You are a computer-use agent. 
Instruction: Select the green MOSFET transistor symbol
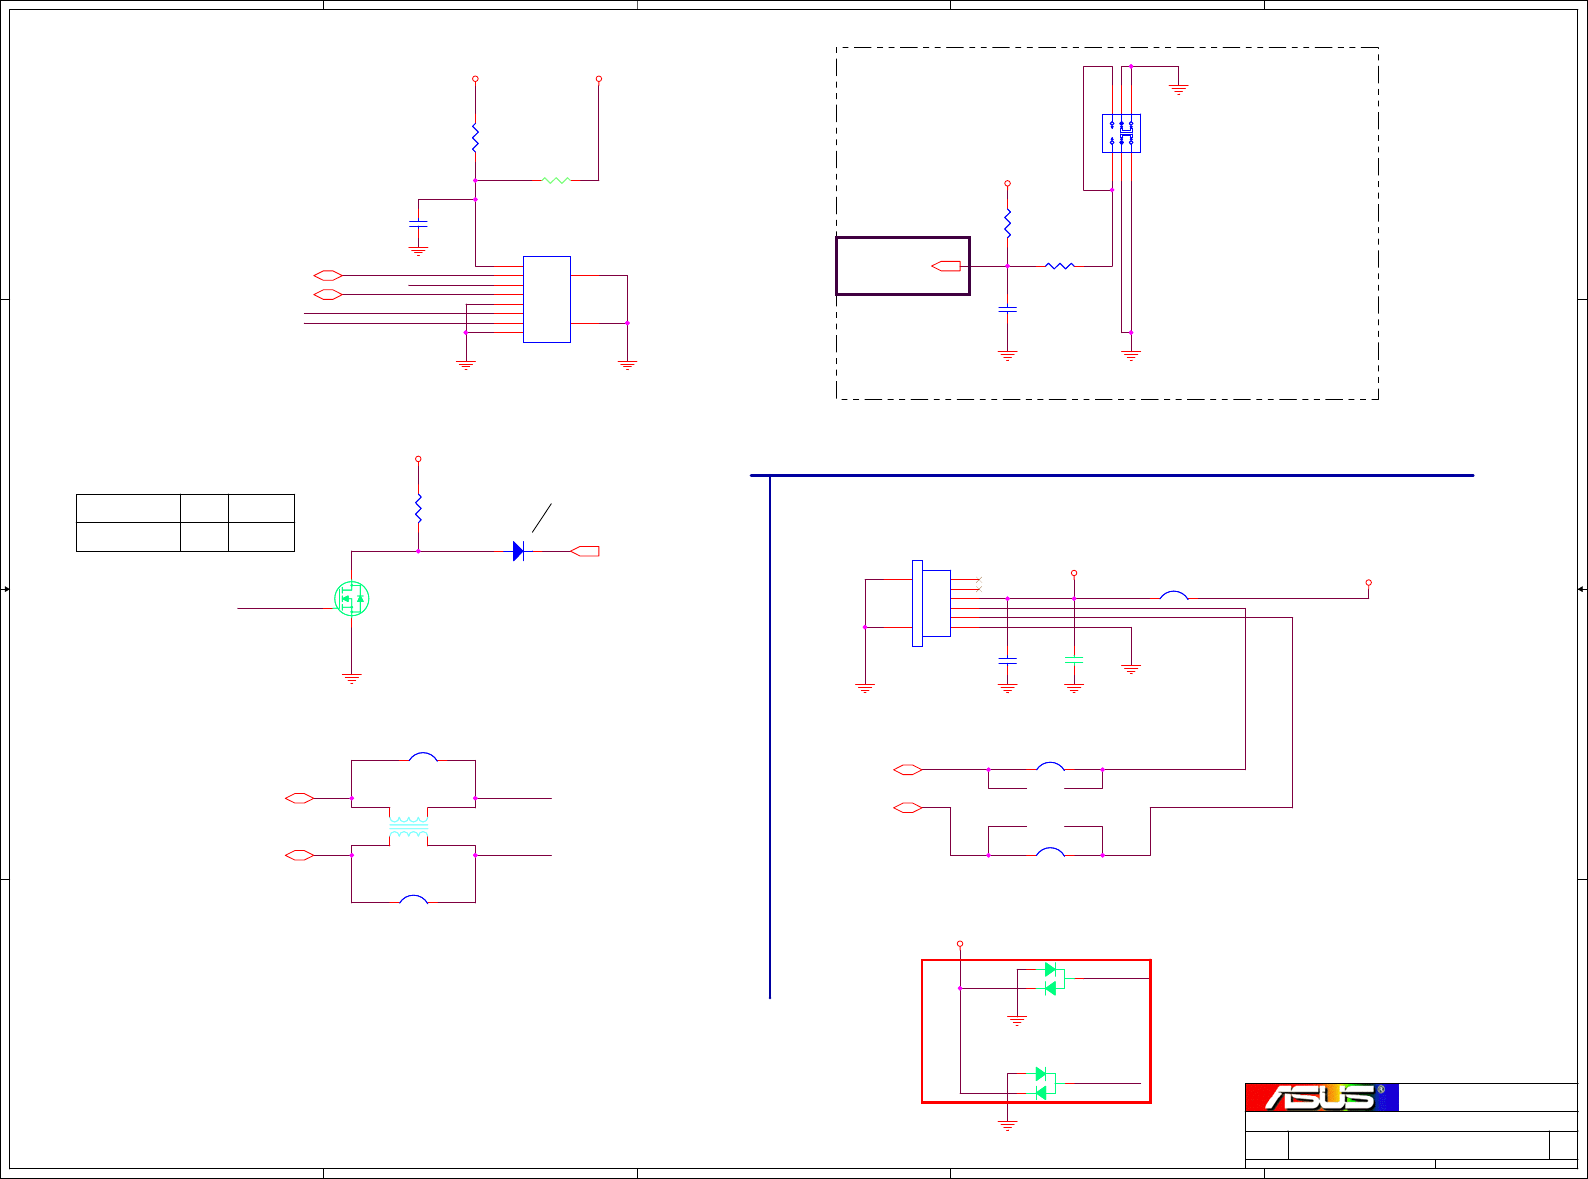point(351,598)
